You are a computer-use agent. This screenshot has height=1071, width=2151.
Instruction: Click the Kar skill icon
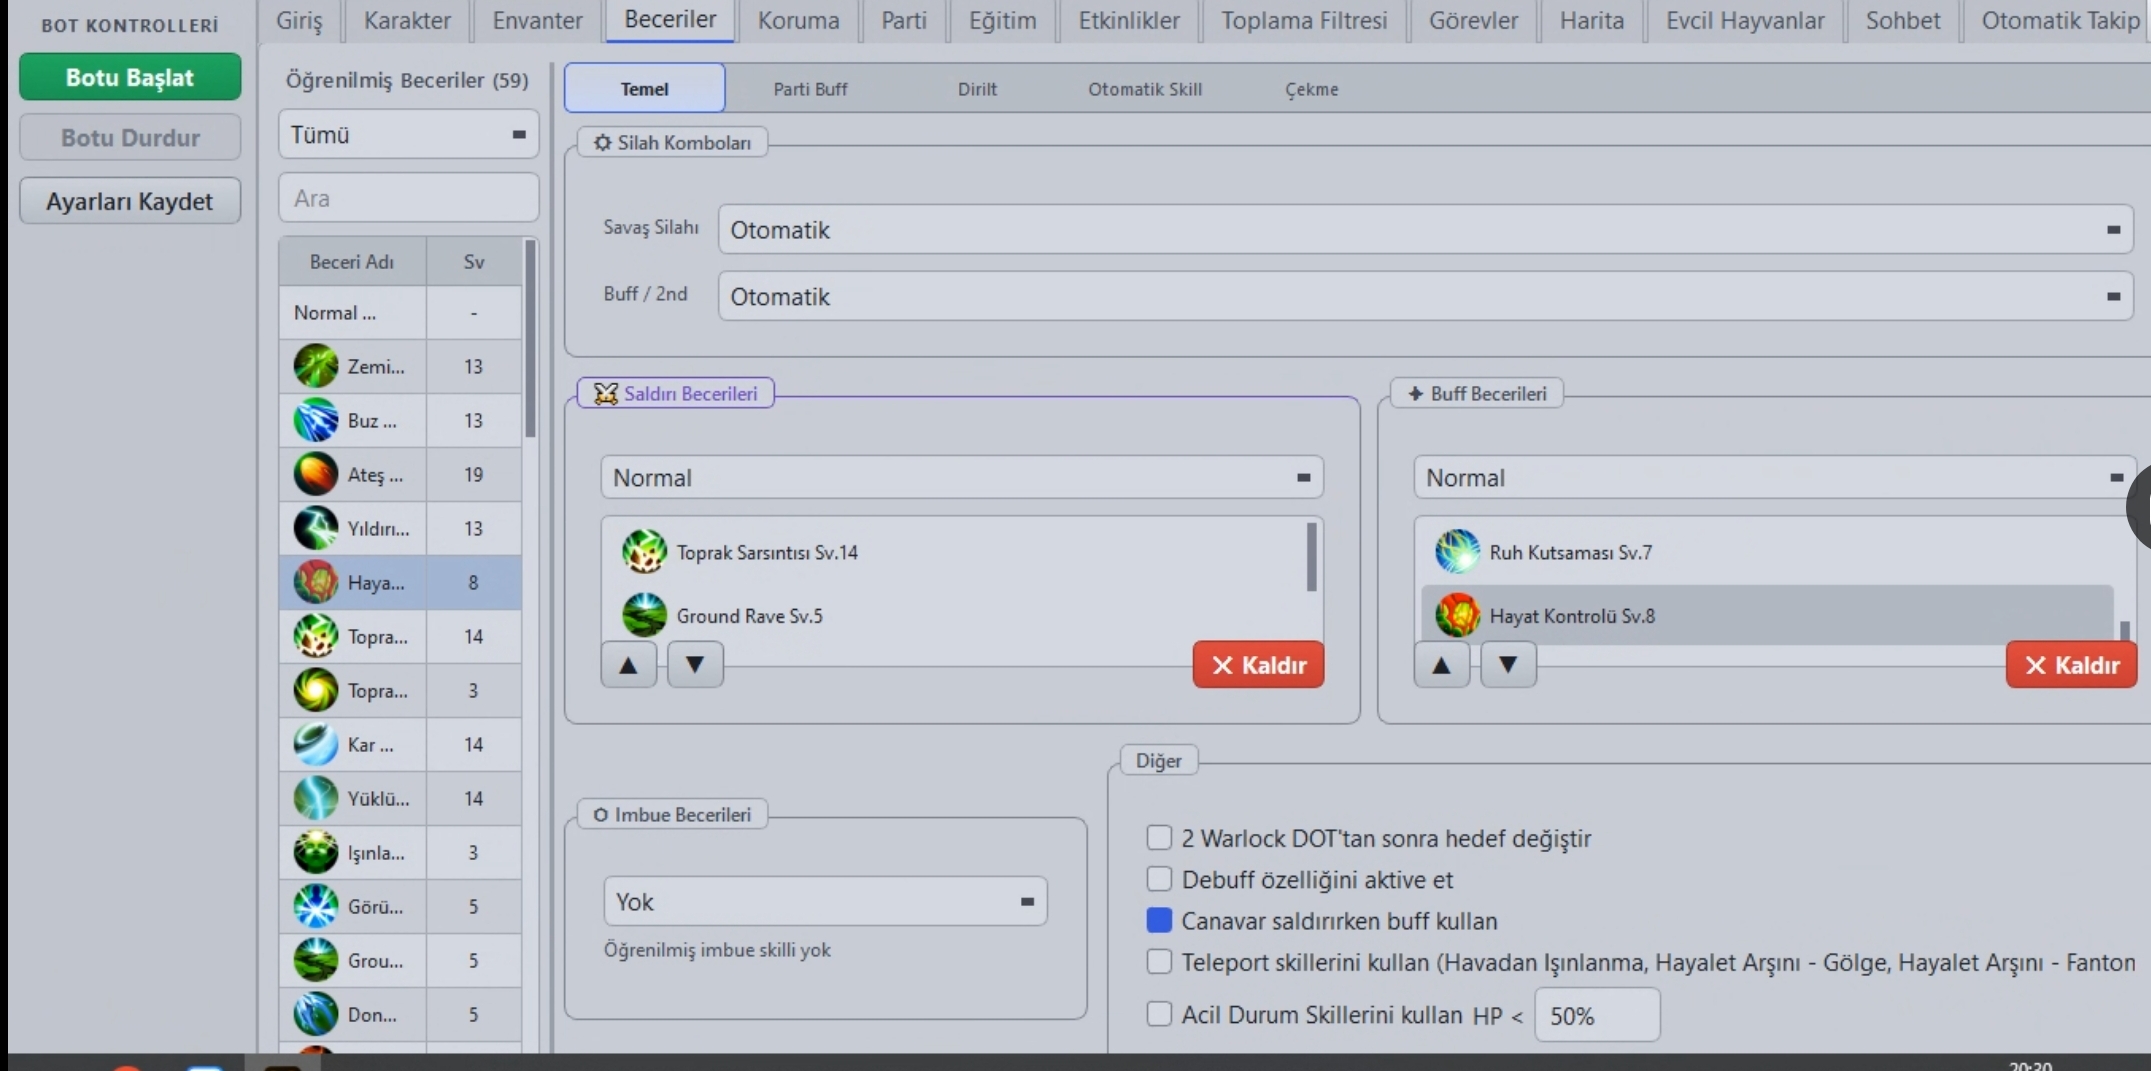point(316,744)
